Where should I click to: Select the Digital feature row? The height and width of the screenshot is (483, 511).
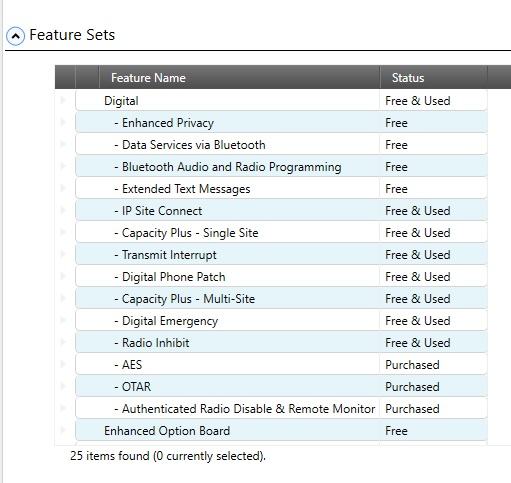point(282,100)
